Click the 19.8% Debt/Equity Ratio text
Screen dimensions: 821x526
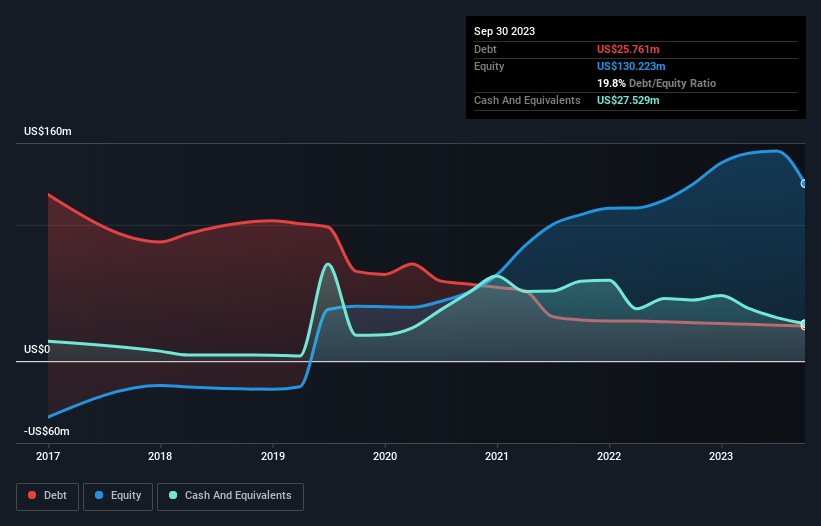coord(657,83)
